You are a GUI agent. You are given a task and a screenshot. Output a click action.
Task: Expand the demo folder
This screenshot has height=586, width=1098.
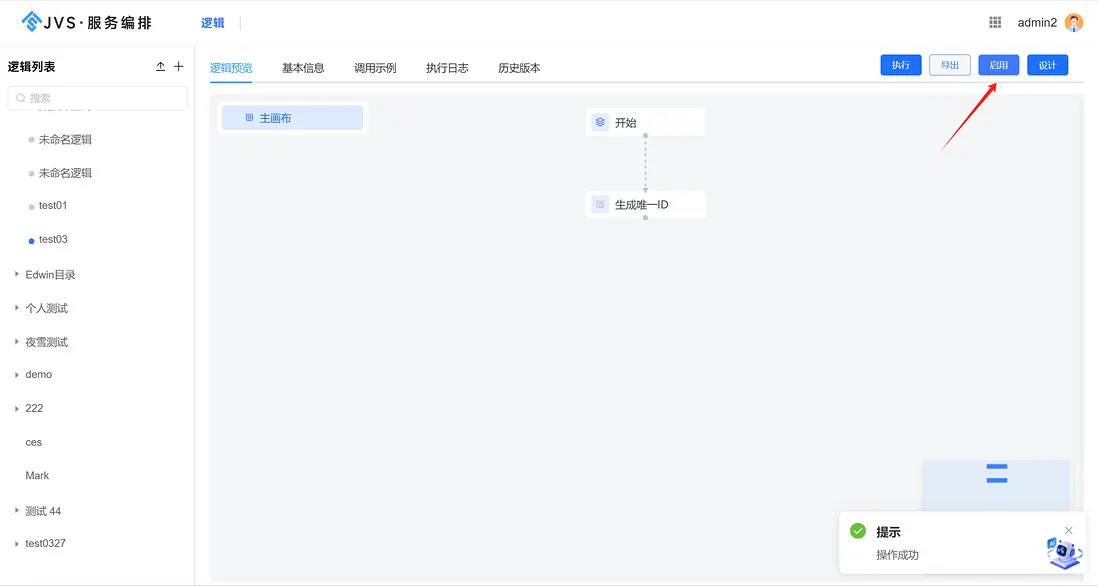(17, 375)
